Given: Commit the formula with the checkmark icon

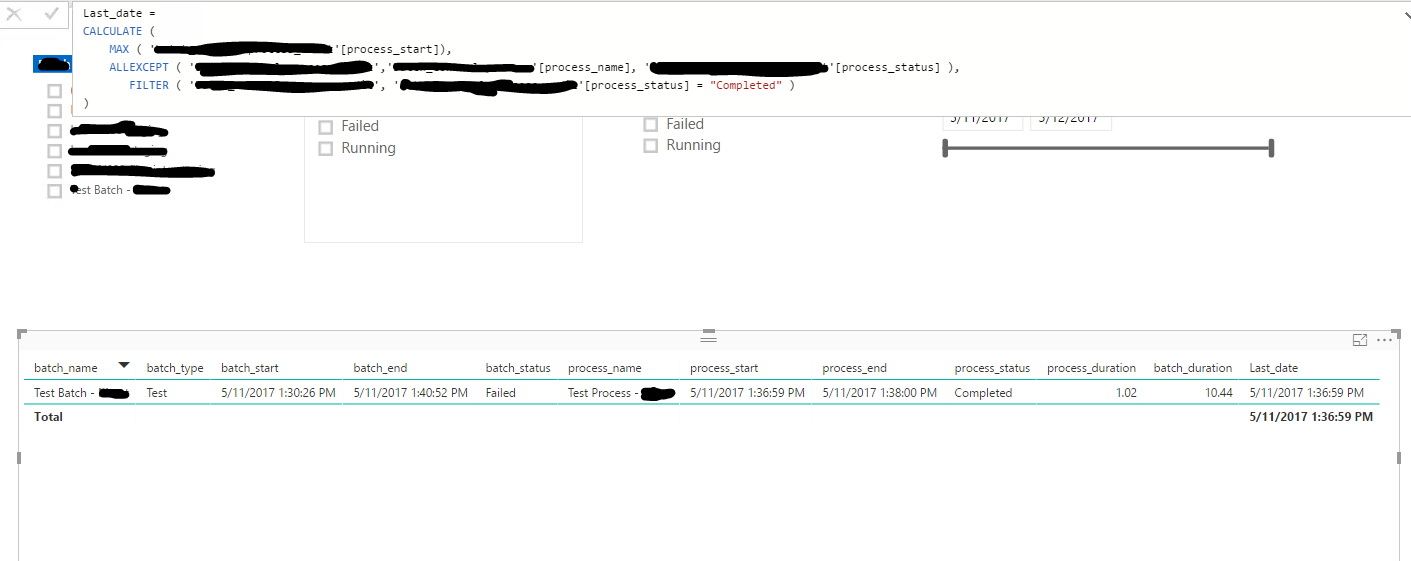Looking at the screenshot, I should 51,14.
